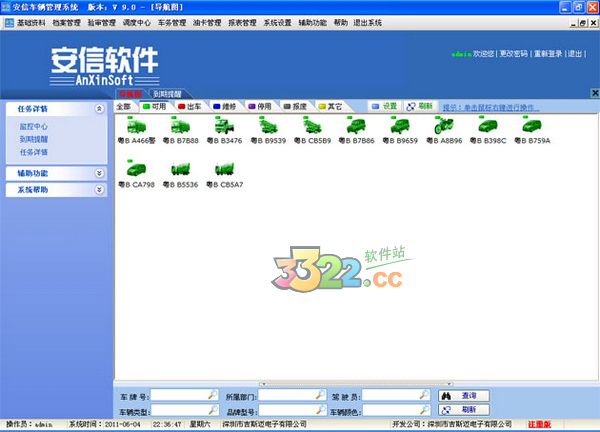Open the 油卡管理 menu
The height and width of the screenshot is (432, 600).
(207, 23)
